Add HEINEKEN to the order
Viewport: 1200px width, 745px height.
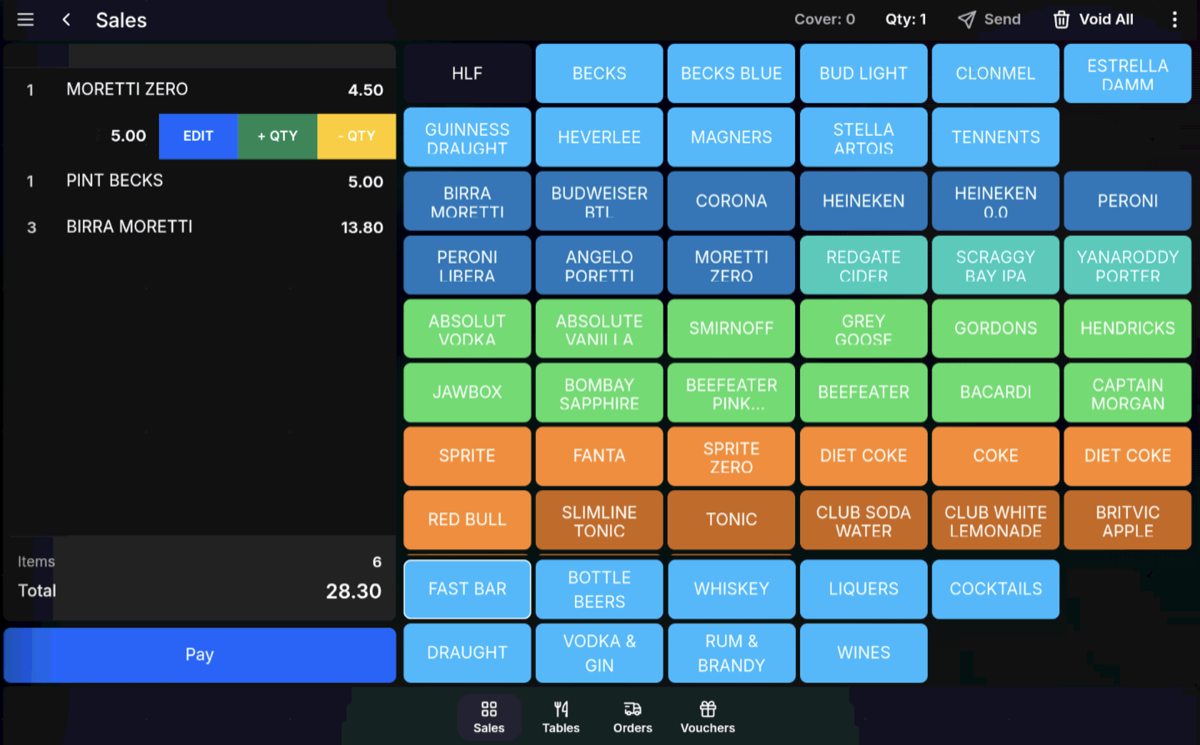863,201
